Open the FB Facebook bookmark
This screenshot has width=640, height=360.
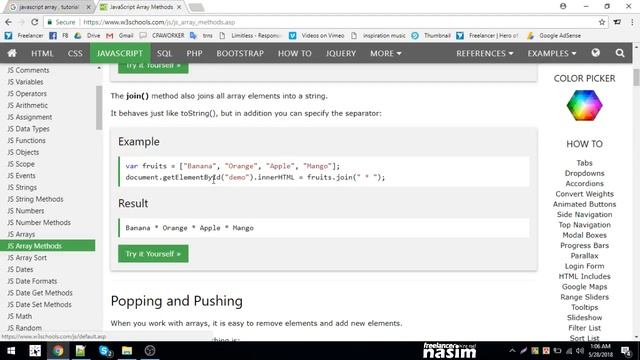[59, 36]
